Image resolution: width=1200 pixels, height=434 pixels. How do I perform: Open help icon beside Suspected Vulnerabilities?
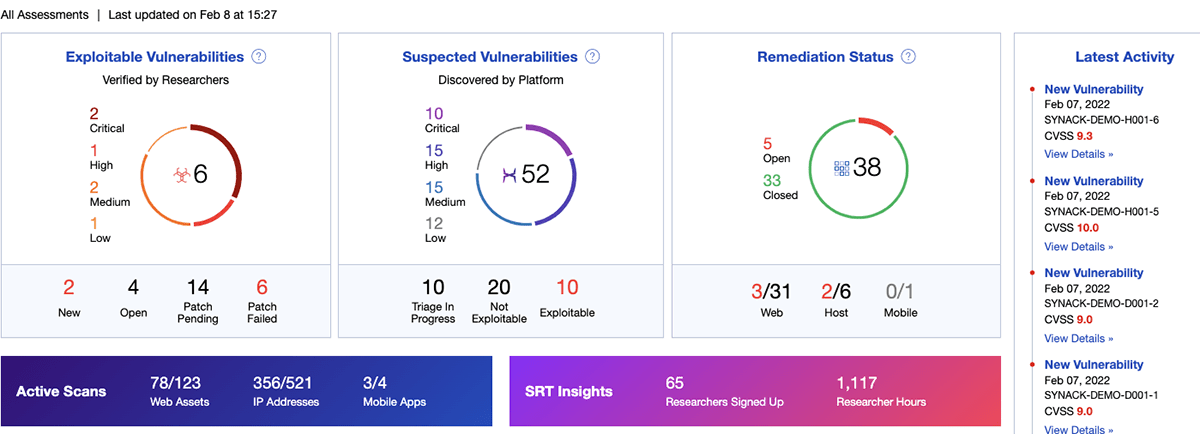click(x=593, y=57)
